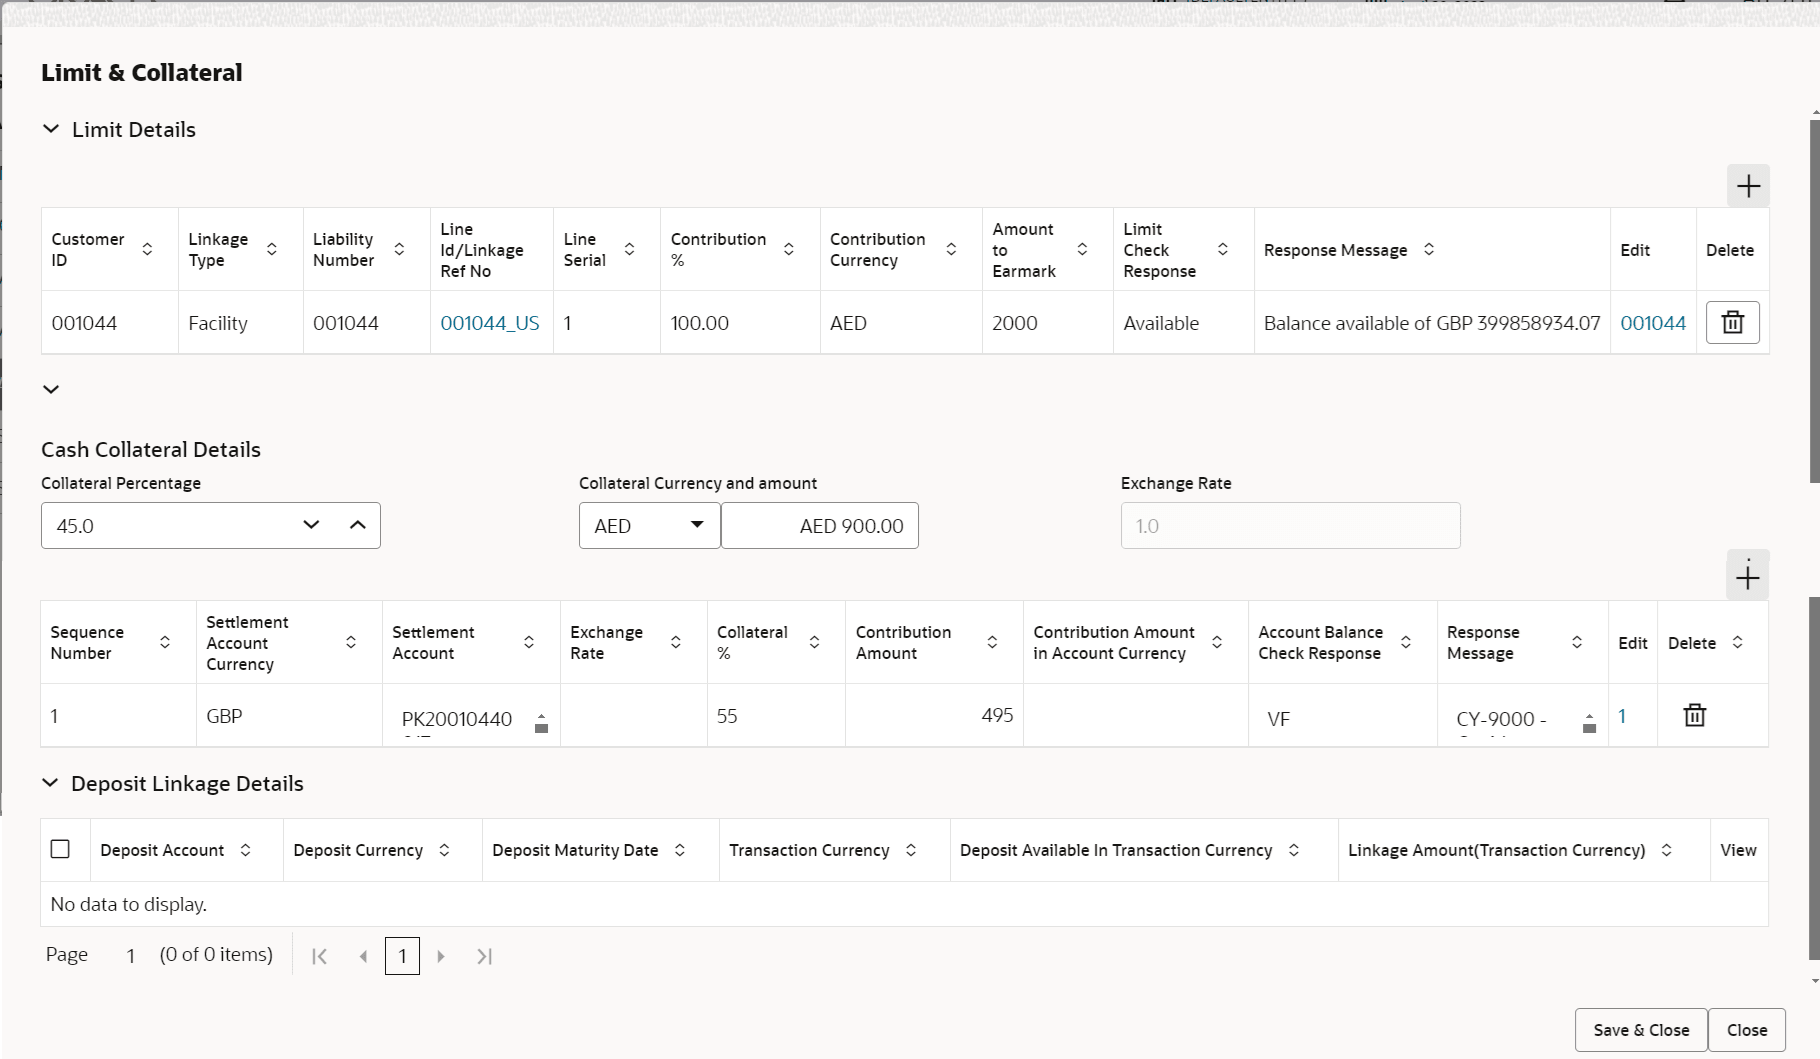
Task: Collapse the Limit Details section
Action: point(51,129)
